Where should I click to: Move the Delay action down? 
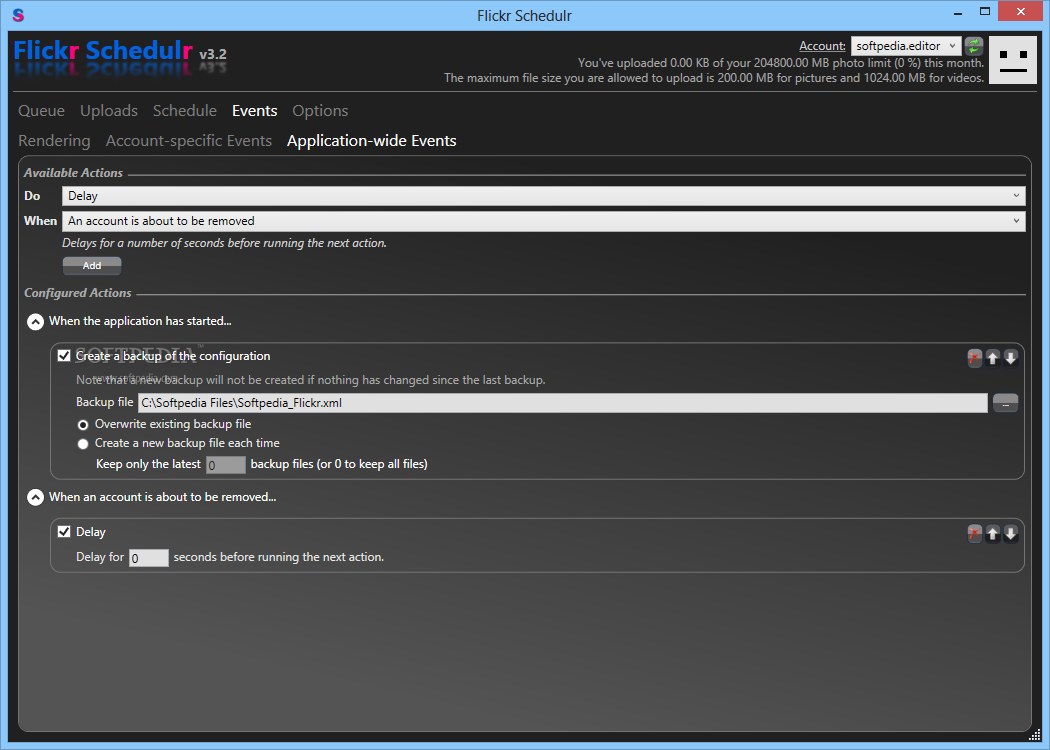pos(1010,534)
